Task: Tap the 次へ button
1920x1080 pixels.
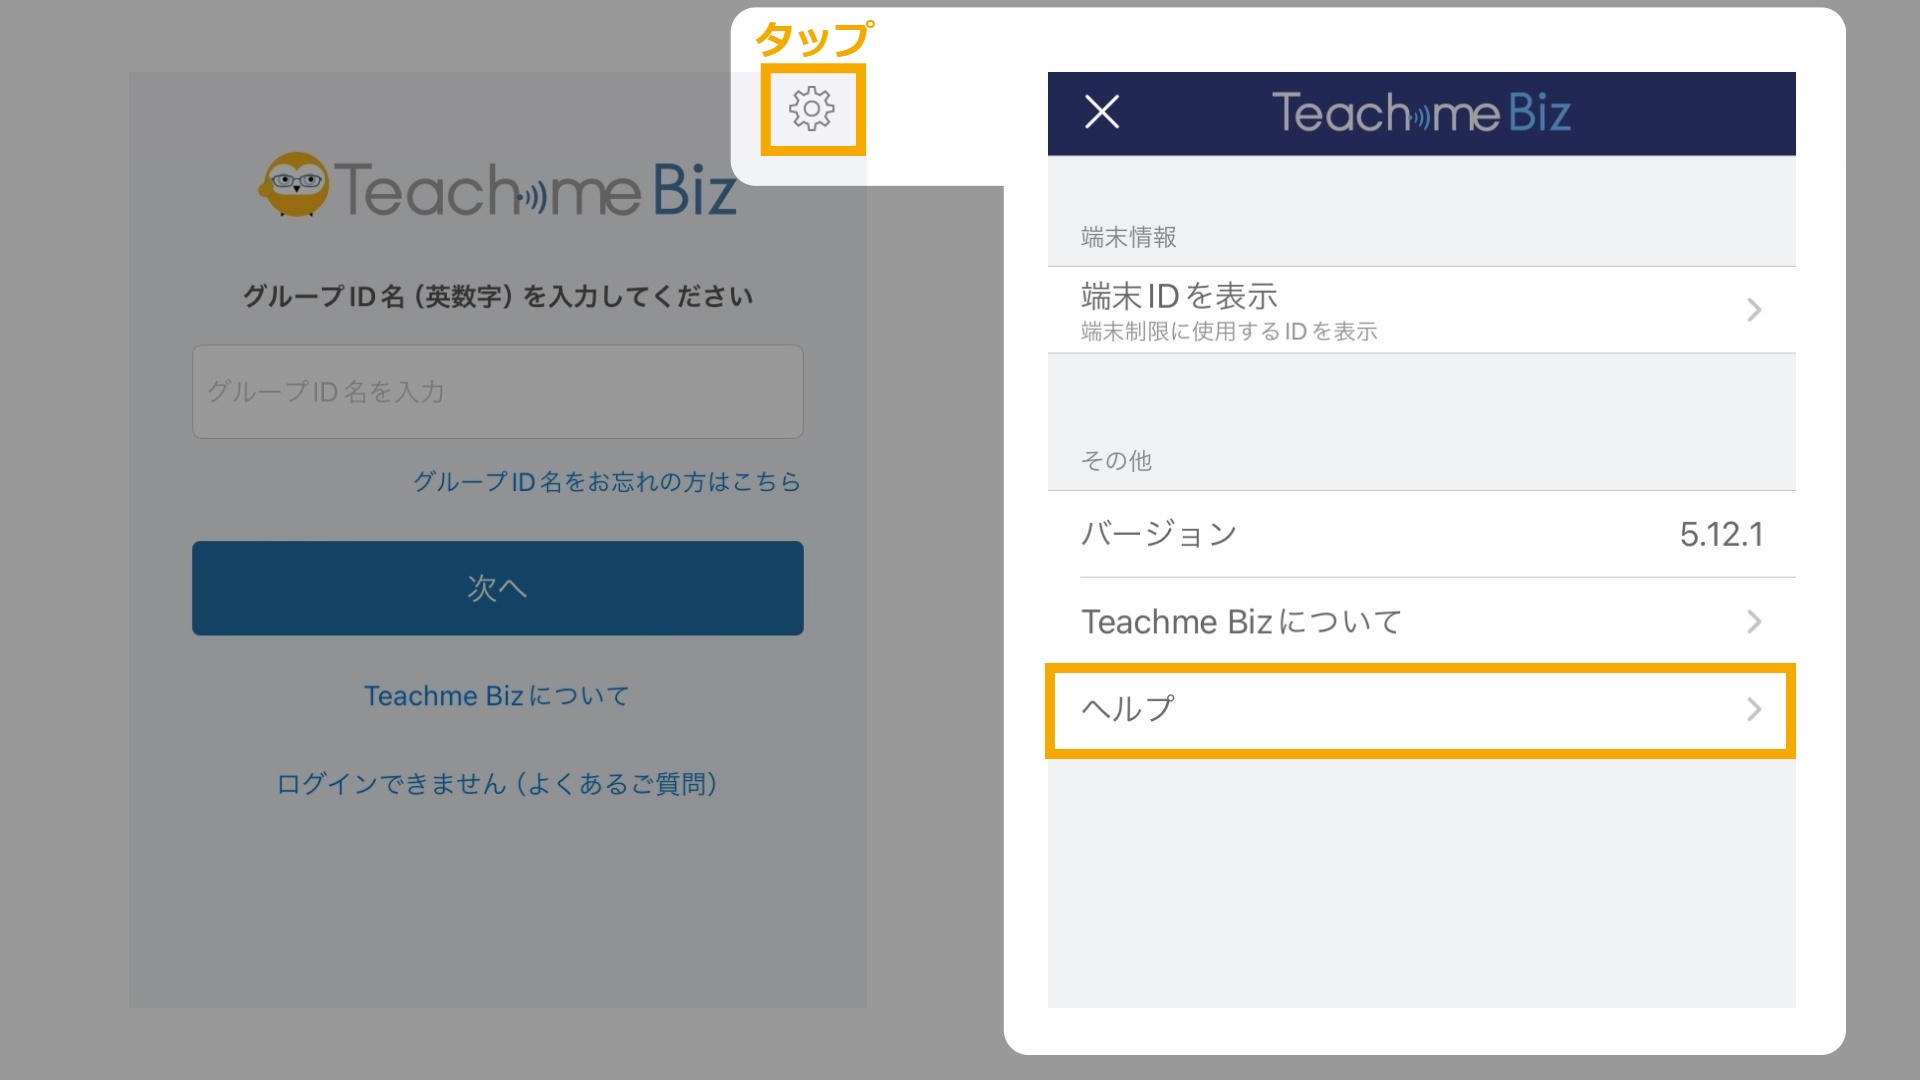Action: coord(497,588)
